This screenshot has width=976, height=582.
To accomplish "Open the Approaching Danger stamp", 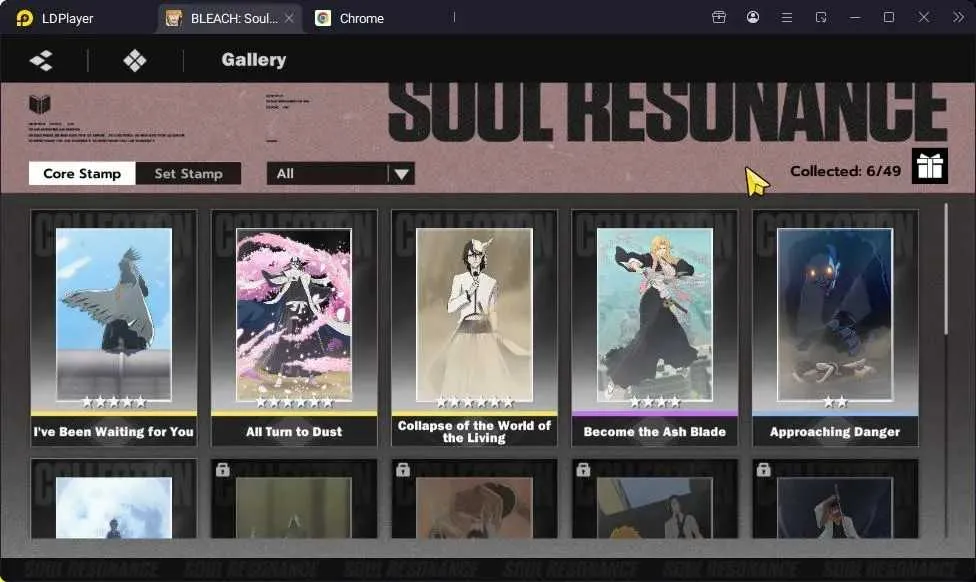I will (x=835, y=328).
